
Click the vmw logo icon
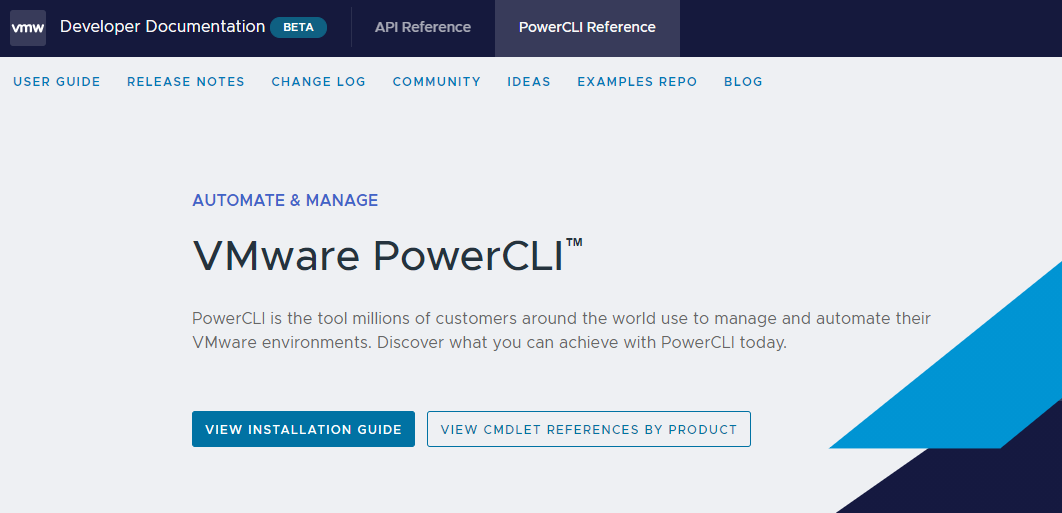[28, 28]
